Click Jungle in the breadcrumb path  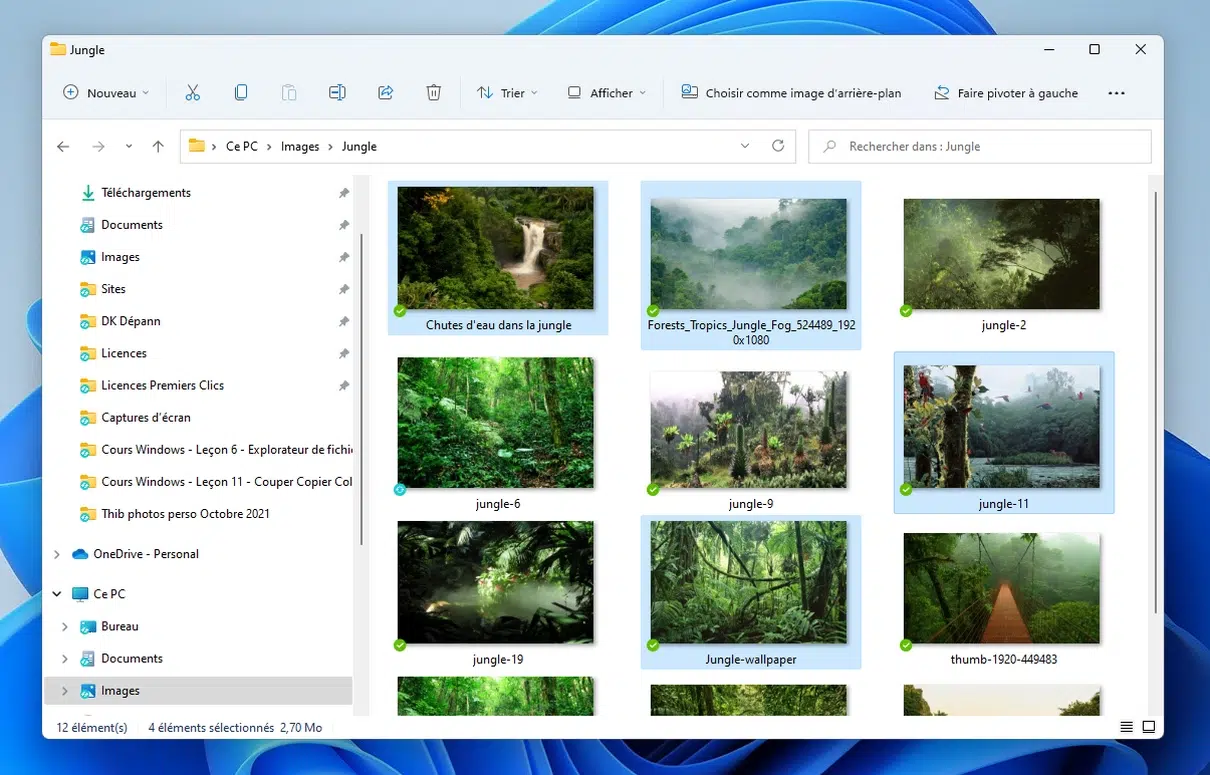coord(359,146)
